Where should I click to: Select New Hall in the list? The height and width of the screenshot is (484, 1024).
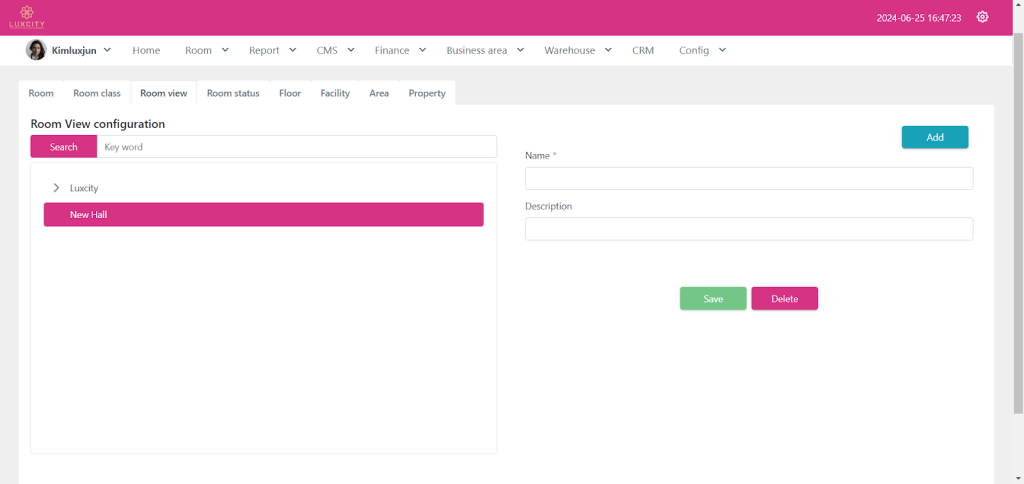pyautogui.click(x=263, y=215)
